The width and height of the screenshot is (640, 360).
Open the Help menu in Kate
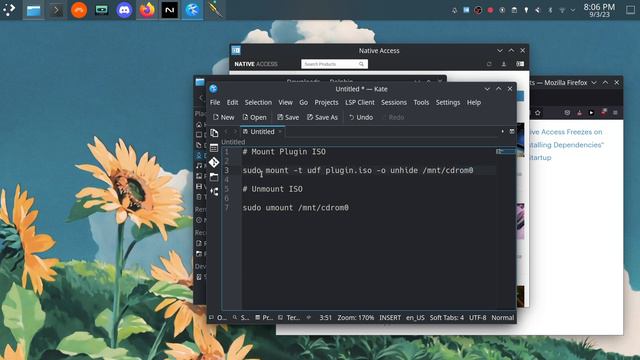[473, 102]
